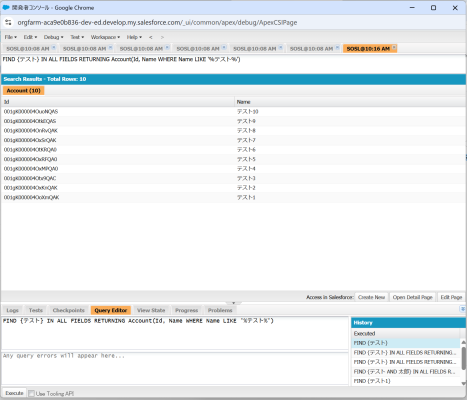Open the Help menu
Screen dimensions: 467x400
pos(134,37)
